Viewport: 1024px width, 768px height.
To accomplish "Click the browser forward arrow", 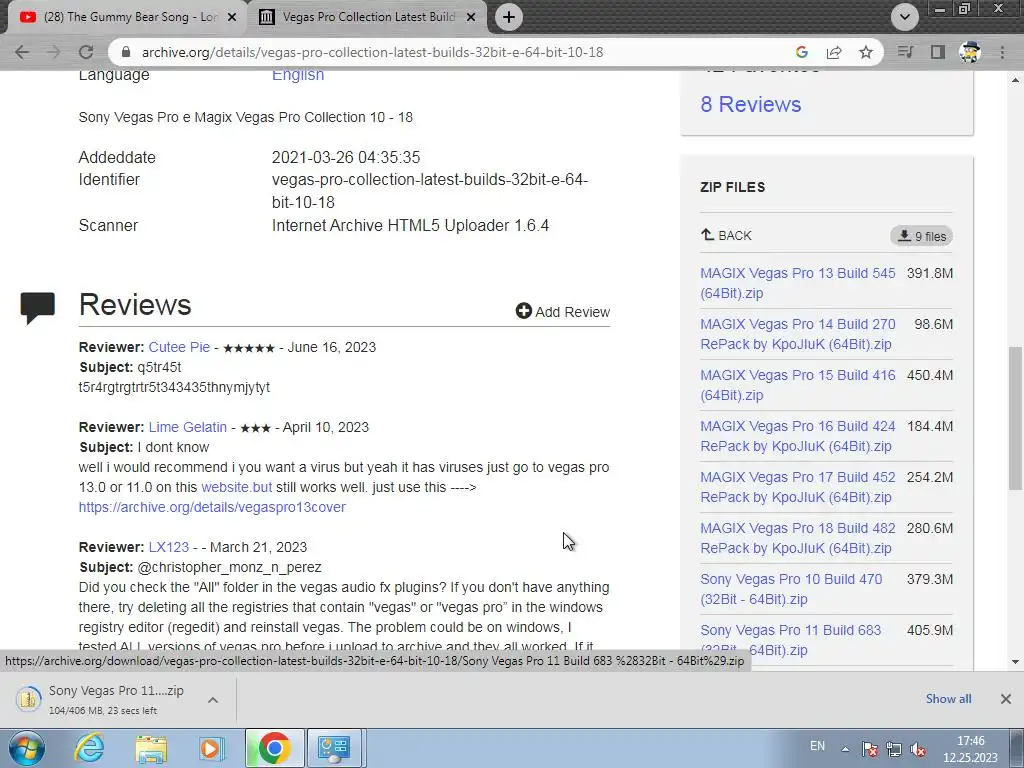I will click(54, 52).
